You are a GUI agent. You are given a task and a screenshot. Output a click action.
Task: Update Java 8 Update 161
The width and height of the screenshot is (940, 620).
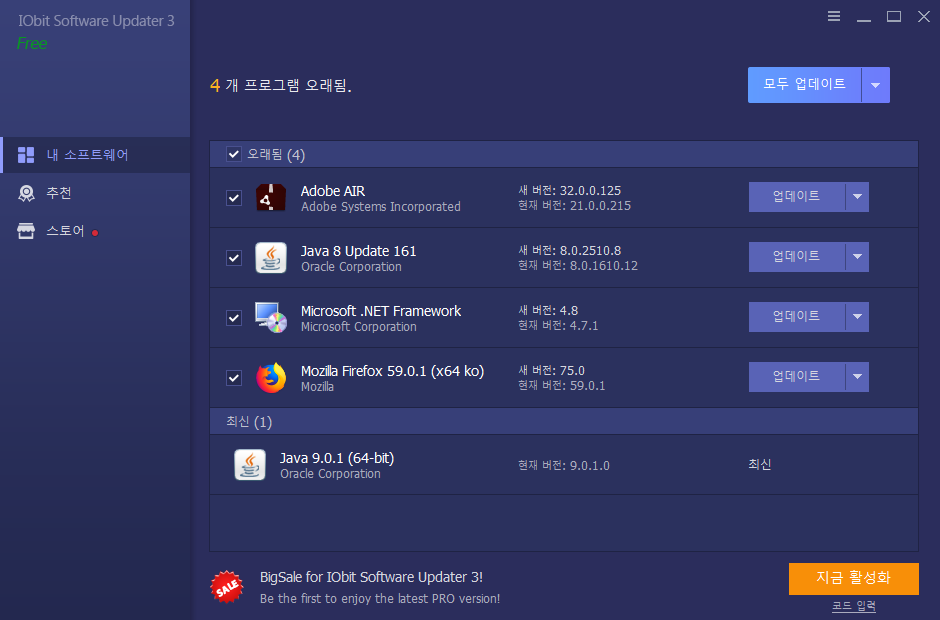[x=797, y=257]
